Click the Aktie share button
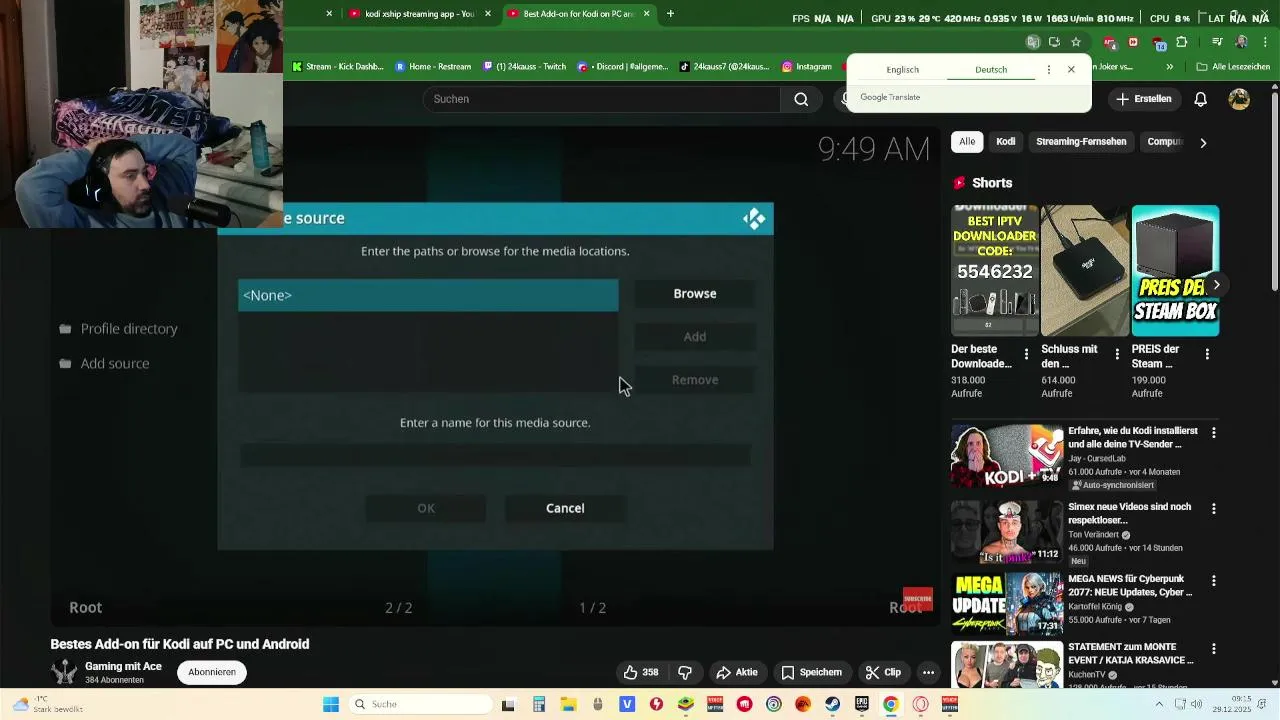1280x720 pixels. point(737,672)
